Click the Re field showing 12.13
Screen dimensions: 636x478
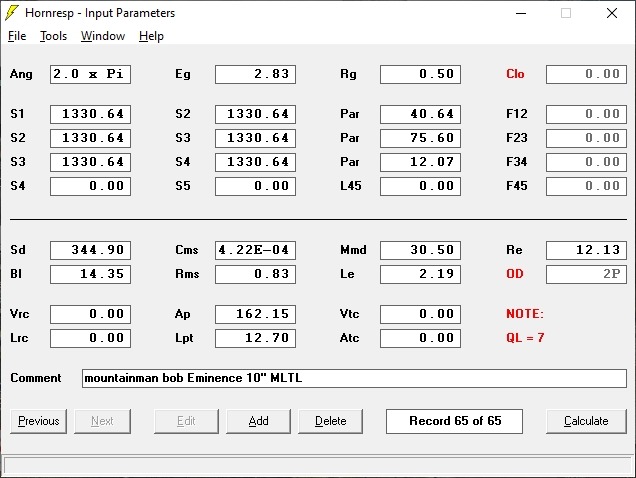coord(586,250)
